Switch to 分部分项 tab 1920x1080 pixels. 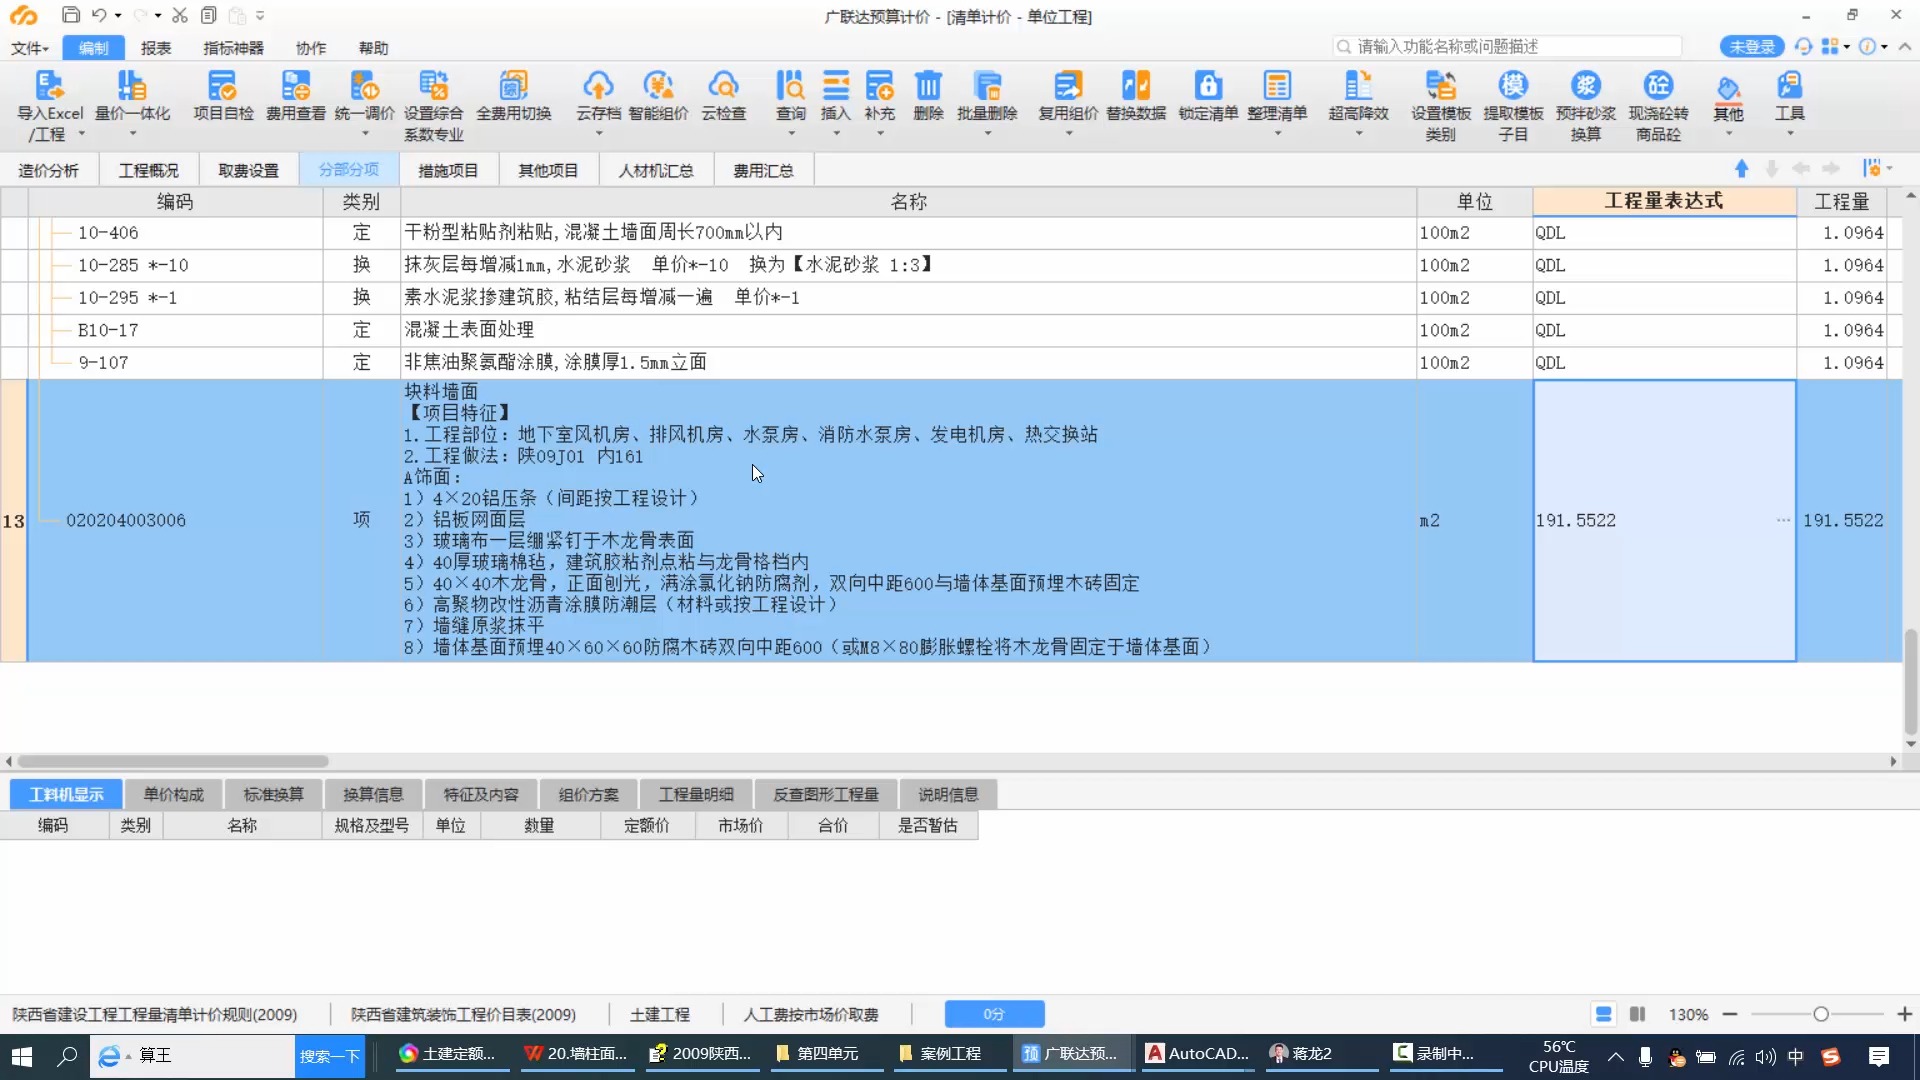(x=348, y=169)
